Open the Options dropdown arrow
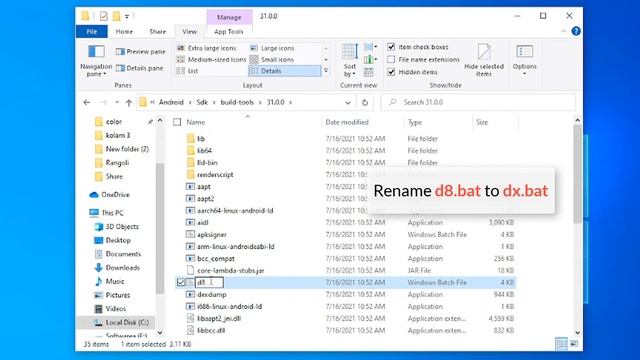Image resolution: width=640 pixels, height=360 pixels. click(524, 74)
